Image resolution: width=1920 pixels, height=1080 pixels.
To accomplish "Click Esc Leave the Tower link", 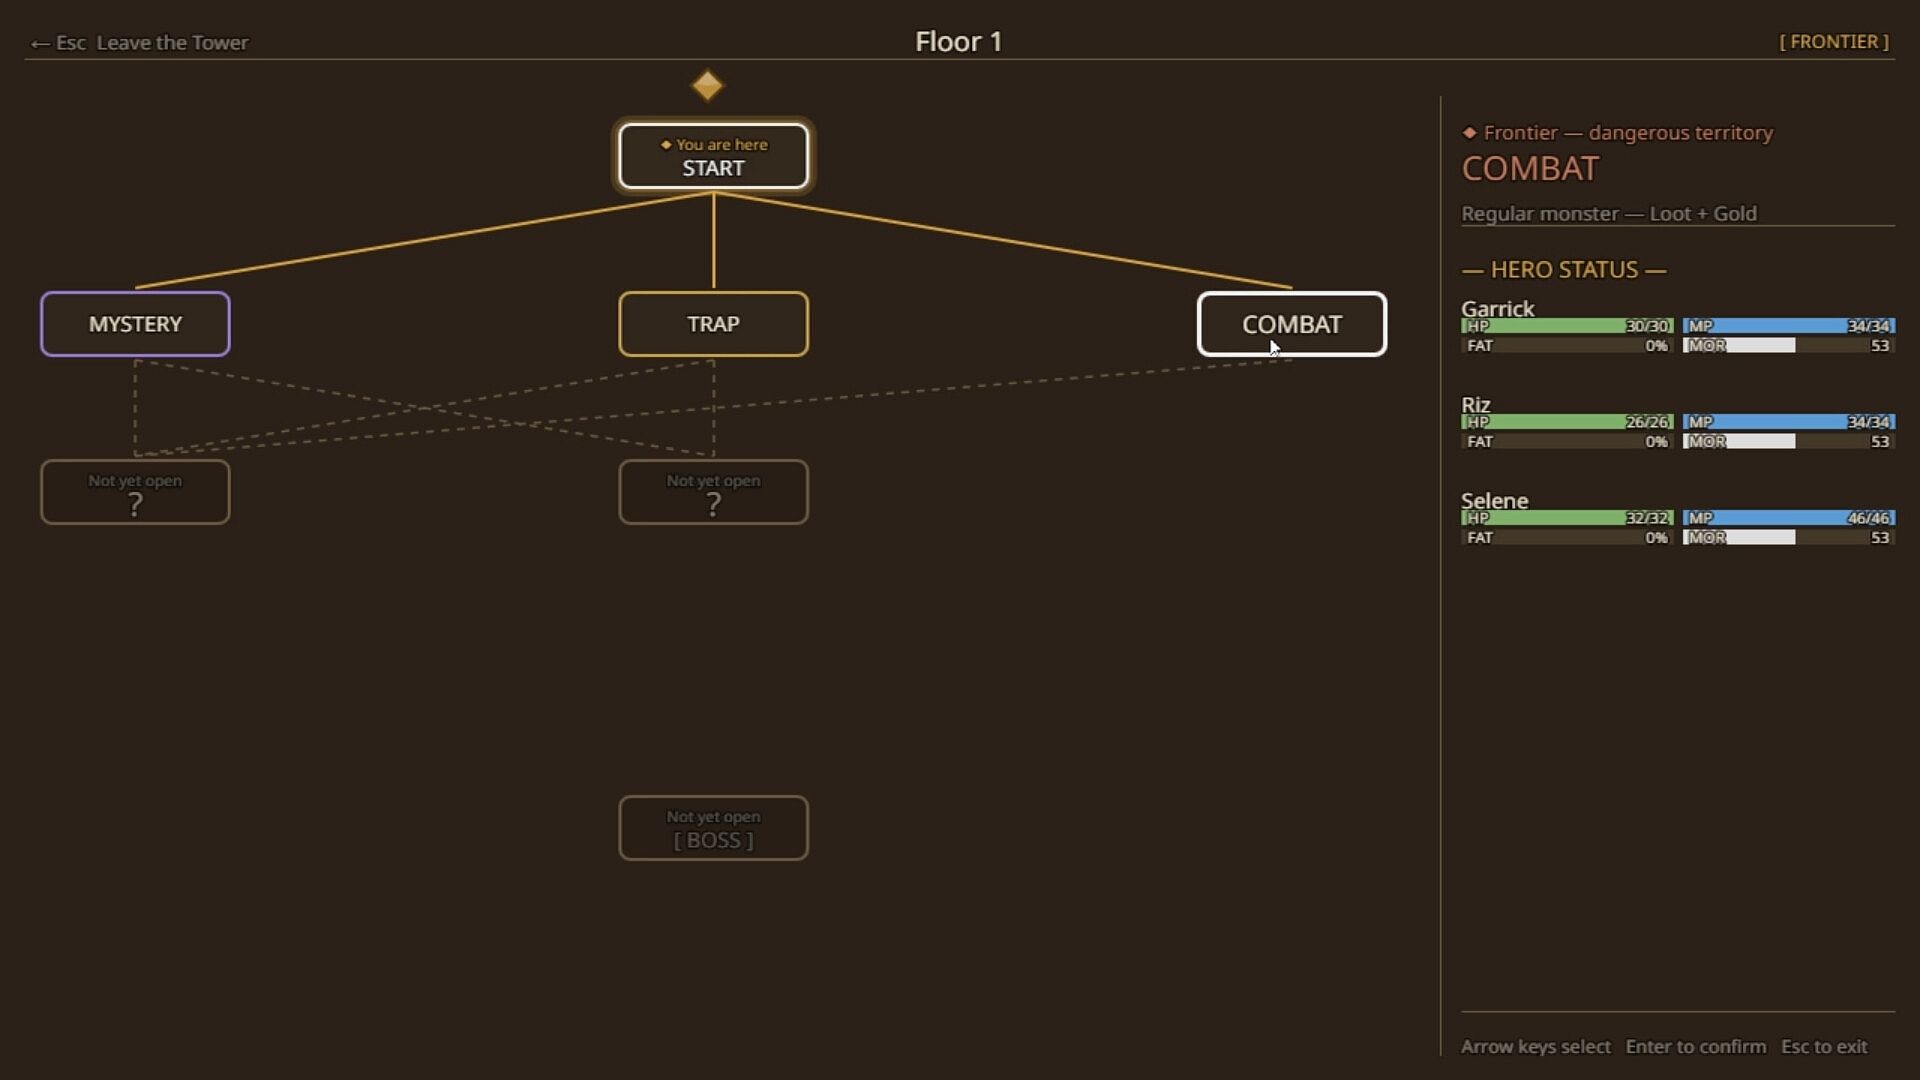I will (x=140, y=42).
